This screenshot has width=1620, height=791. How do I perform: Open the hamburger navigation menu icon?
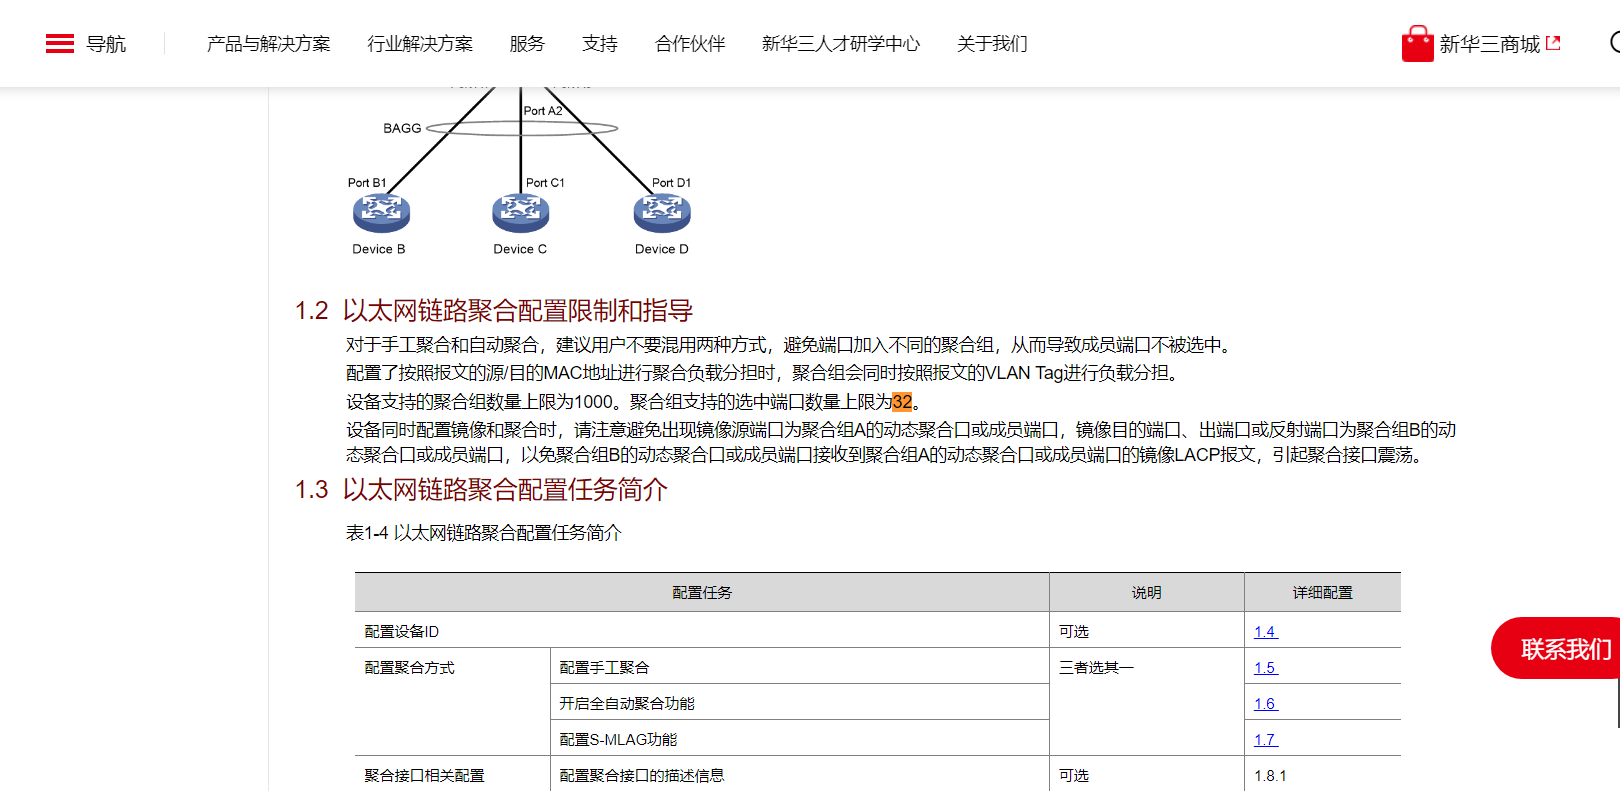(60, 43)
